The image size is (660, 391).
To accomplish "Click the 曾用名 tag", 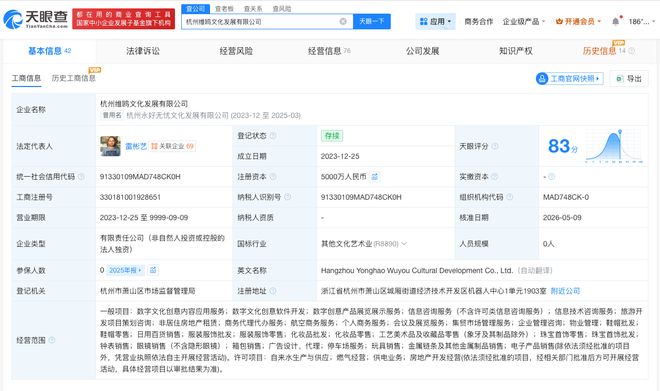I will [x=112, y=115].
